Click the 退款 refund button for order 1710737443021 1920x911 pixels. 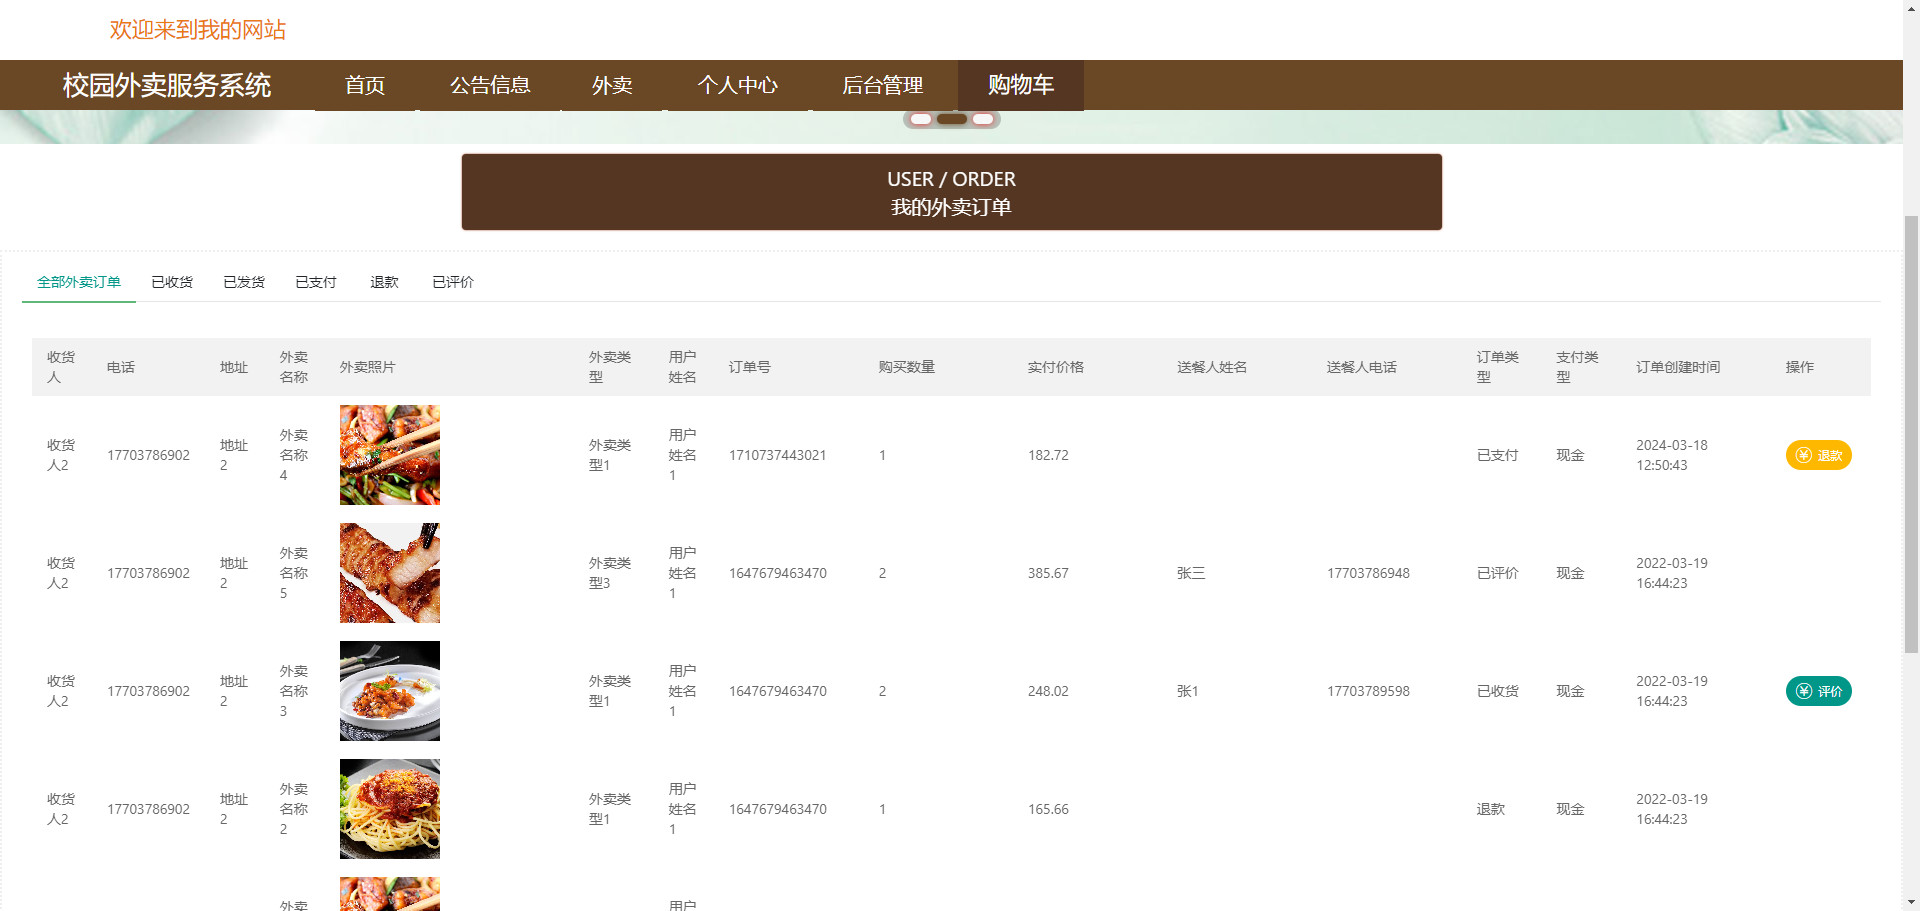1818,455
